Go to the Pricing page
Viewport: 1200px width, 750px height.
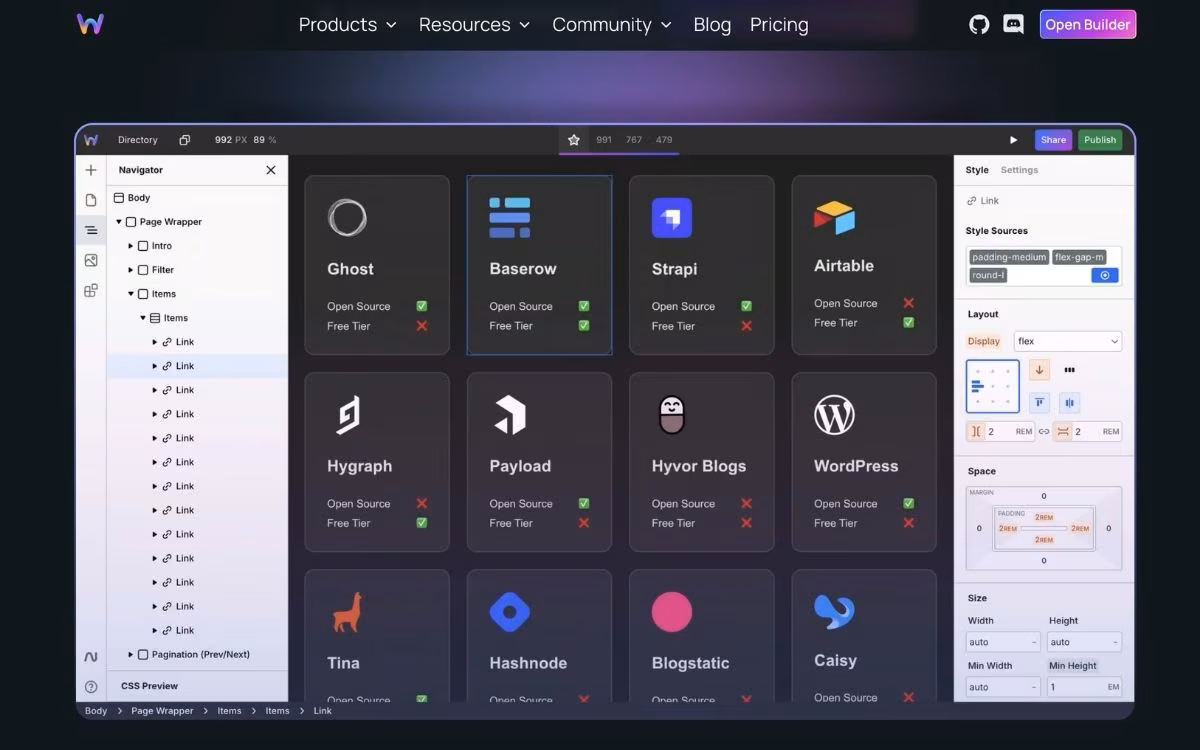[779, 25]
